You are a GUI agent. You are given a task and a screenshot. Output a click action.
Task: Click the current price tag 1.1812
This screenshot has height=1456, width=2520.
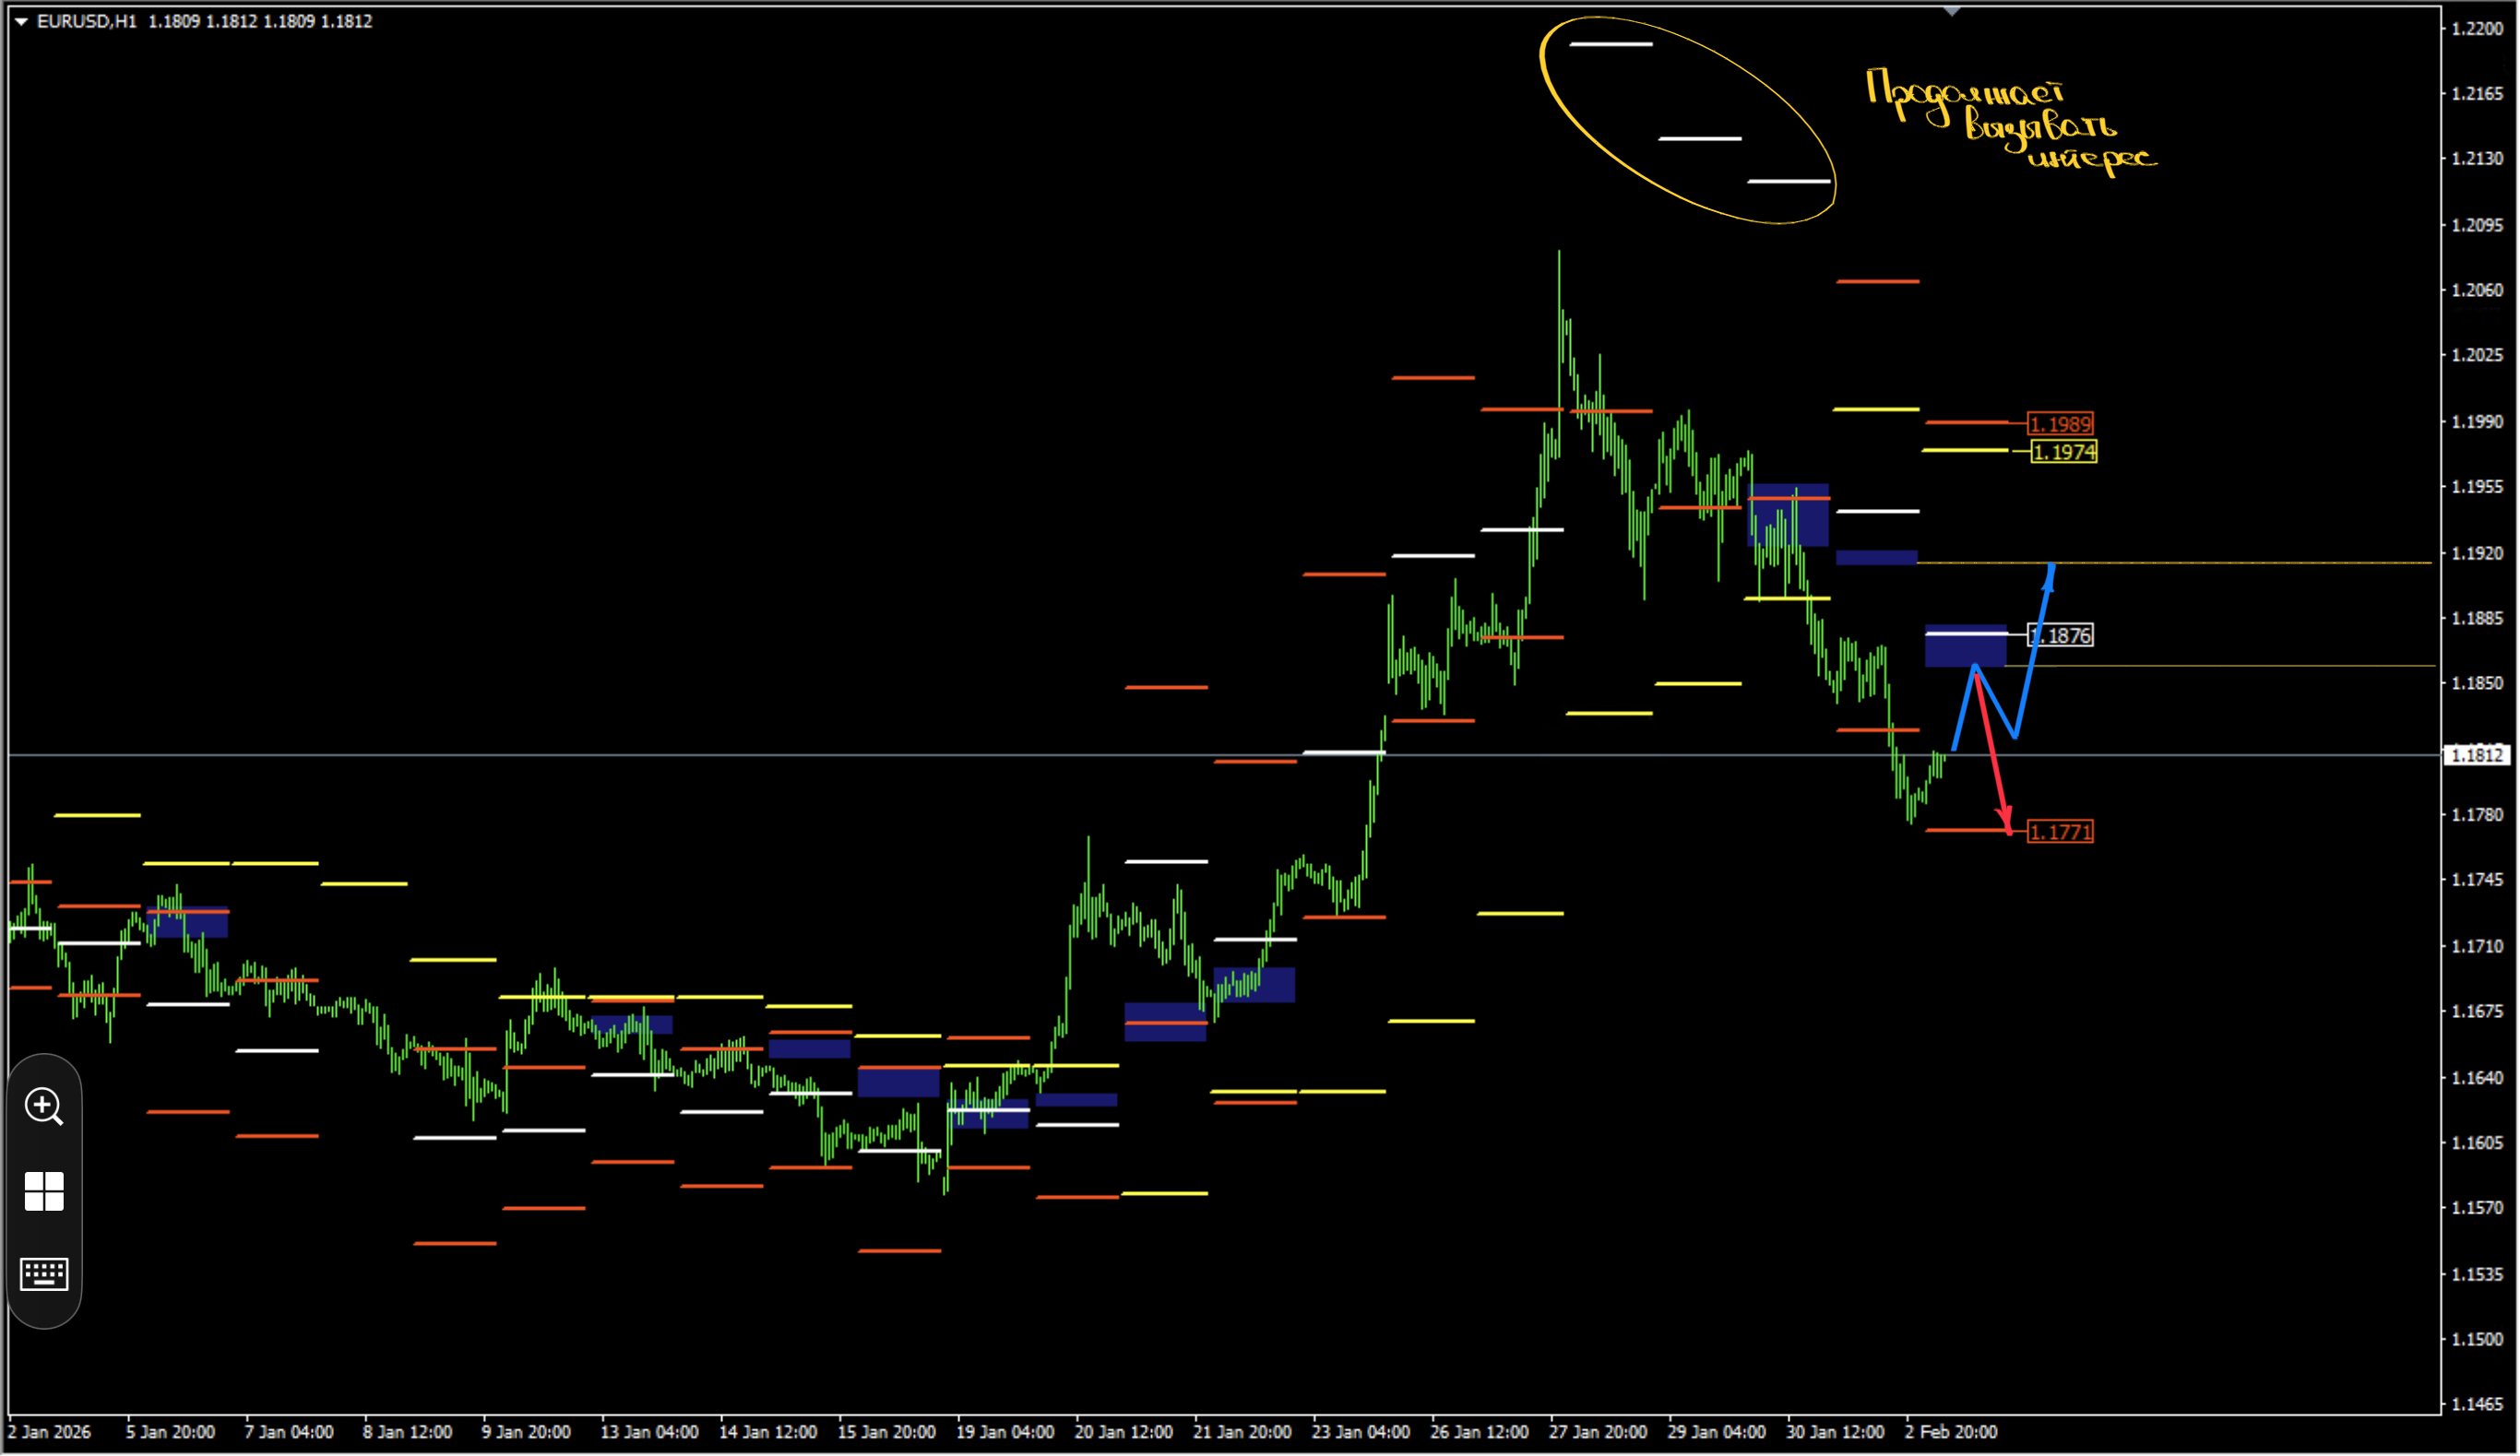tap(2478, 755)
